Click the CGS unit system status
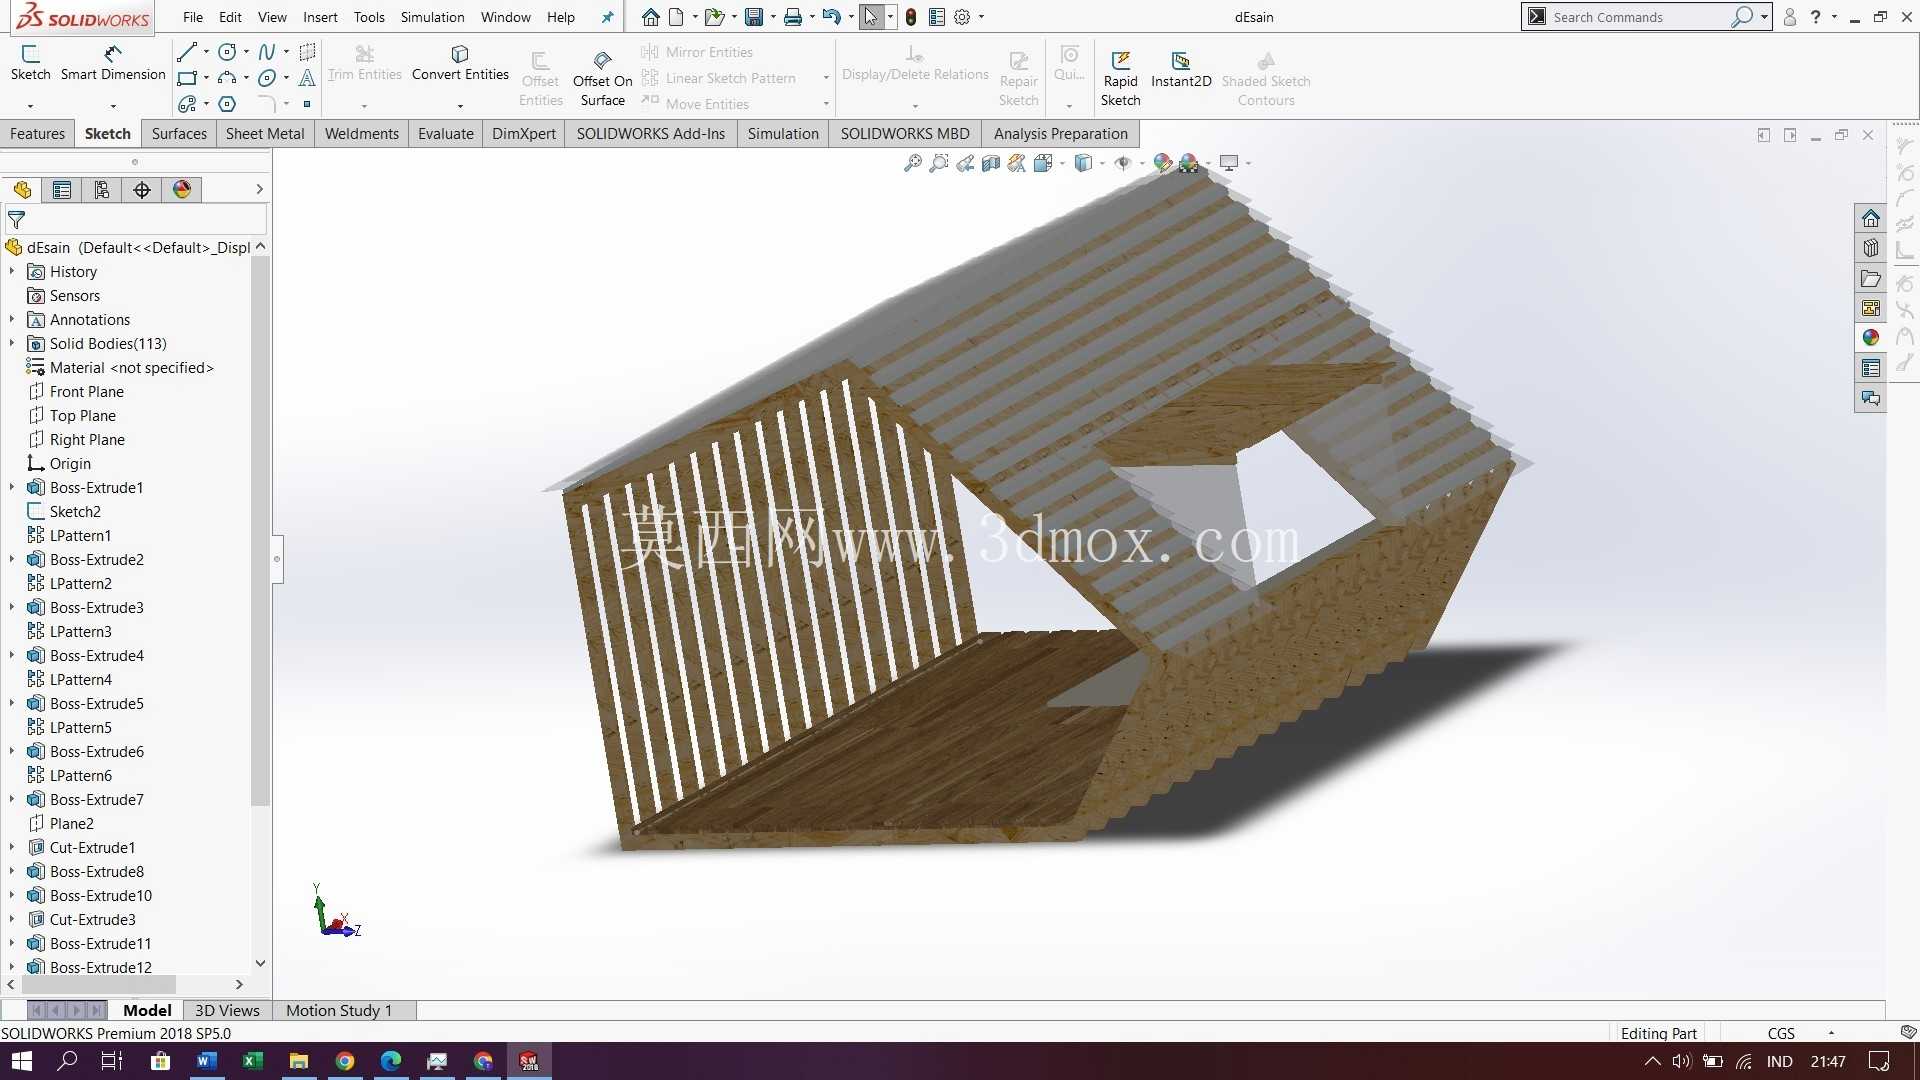The height and width of the screenshot is (1080, 1920). click(x=1781, y=1033)
